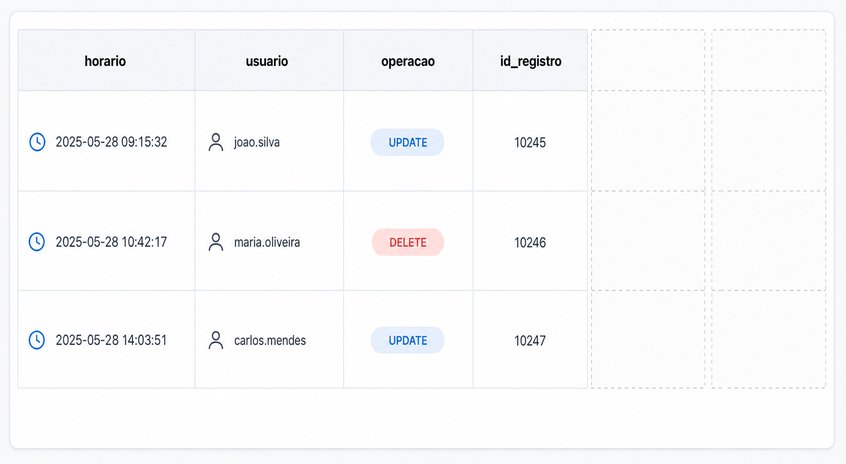Click the clock icon beside 09:15:32 timestamp

[37, 142]
